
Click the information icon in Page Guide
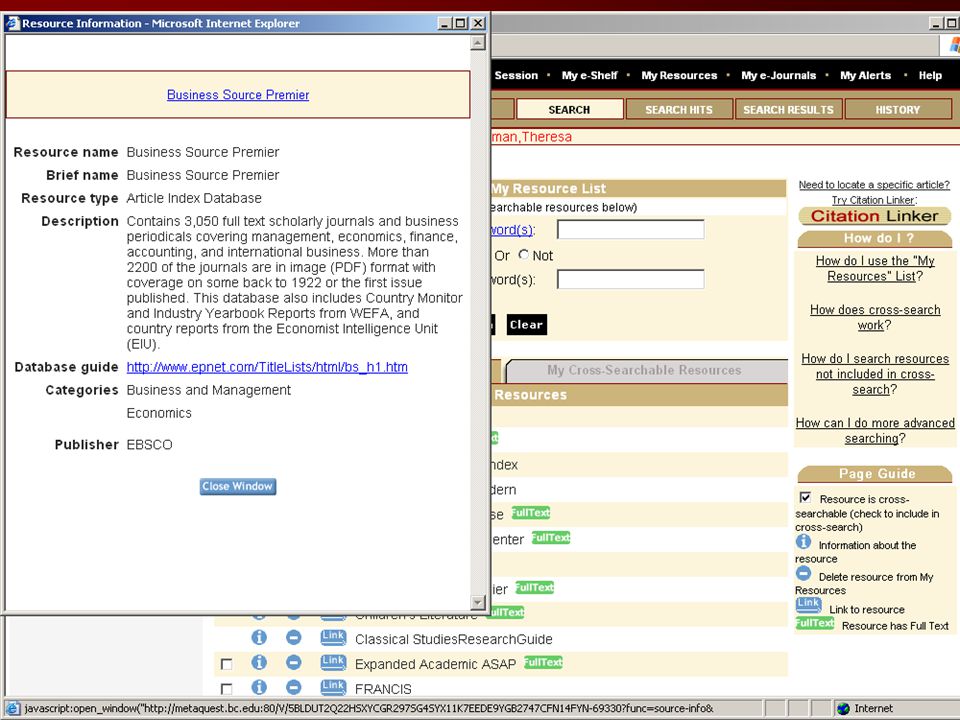click(x=803, y=542)
